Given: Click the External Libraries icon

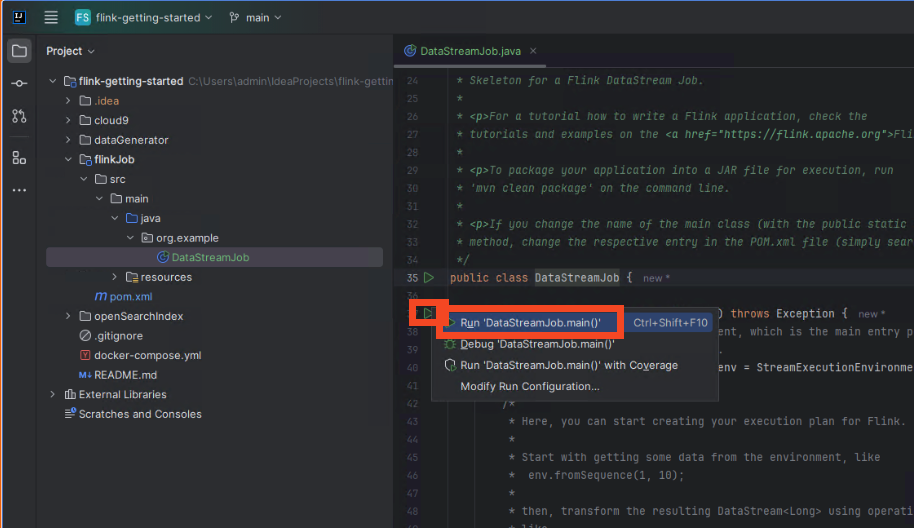Looking at the screenshot, I should pyautogui.click(x=70, y=394).
